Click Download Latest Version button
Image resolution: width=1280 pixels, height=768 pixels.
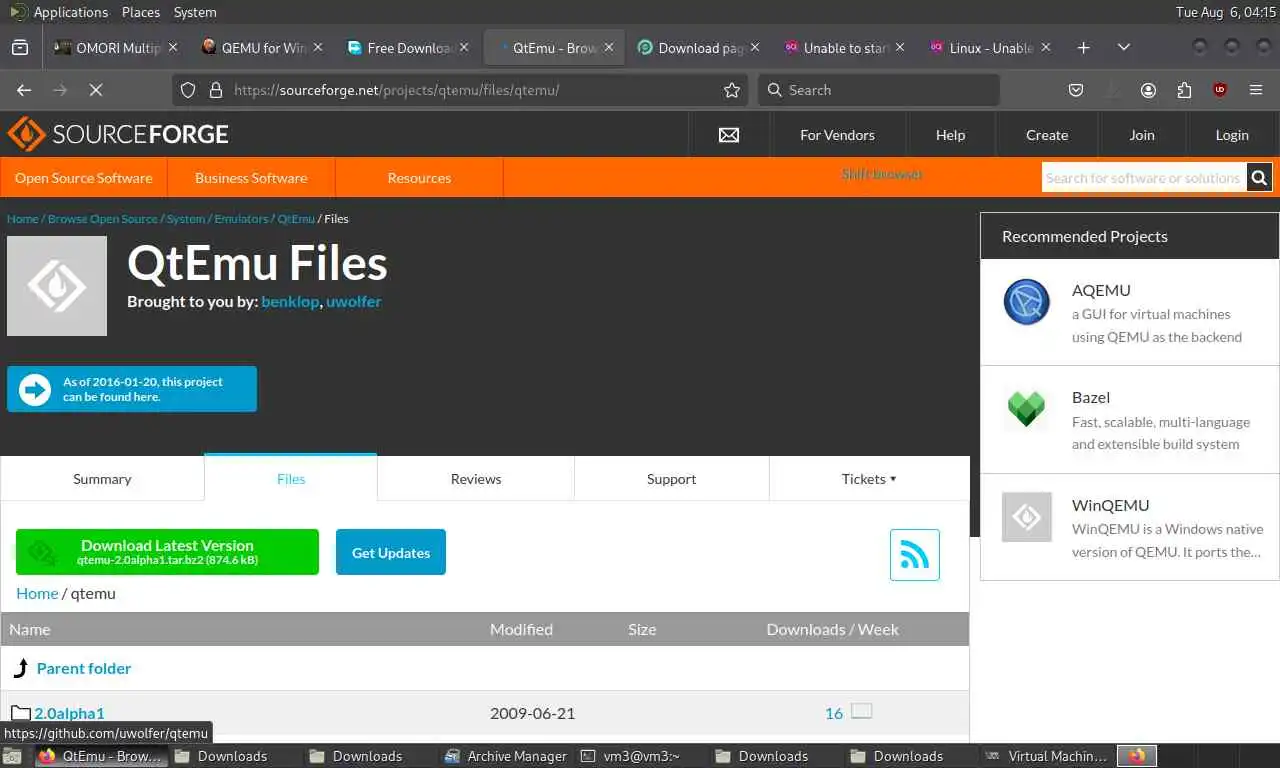pyautogui.click(x=167, y=552)
